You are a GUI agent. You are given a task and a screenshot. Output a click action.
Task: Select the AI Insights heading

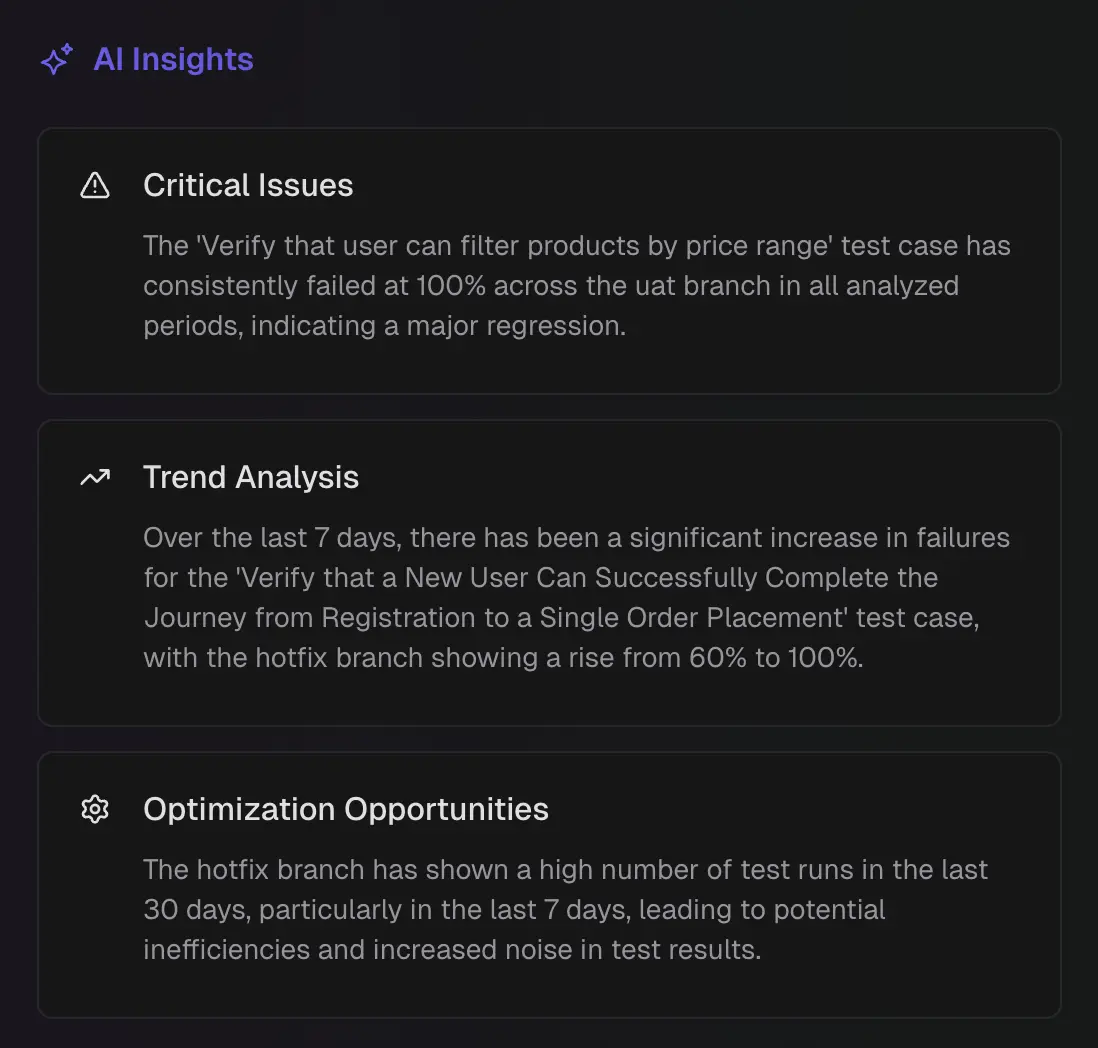tap(173, 60)
